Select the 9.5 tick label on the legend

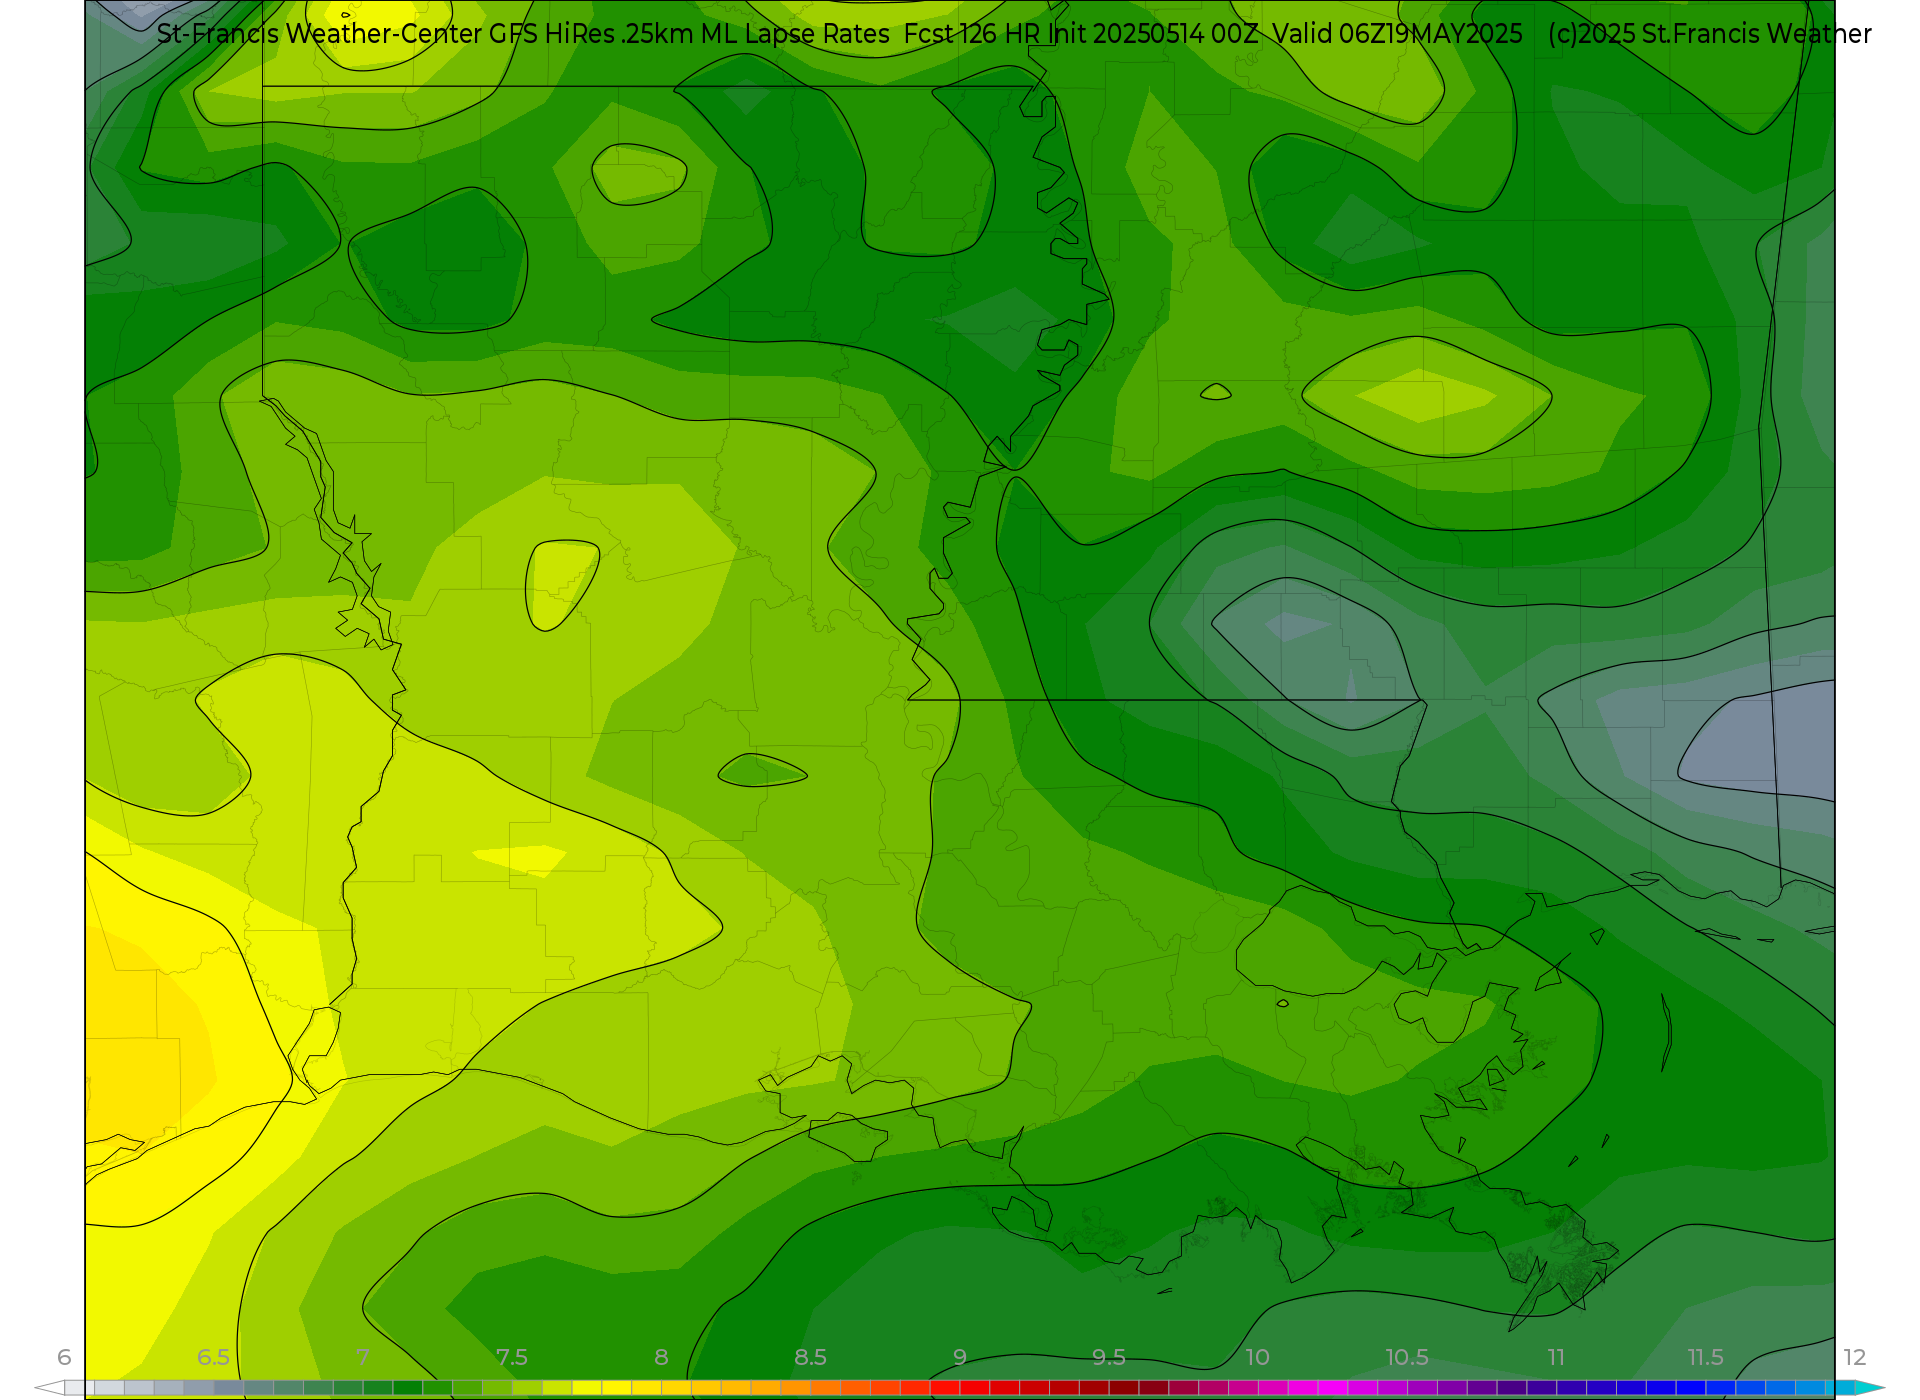pos(1109,1357)
